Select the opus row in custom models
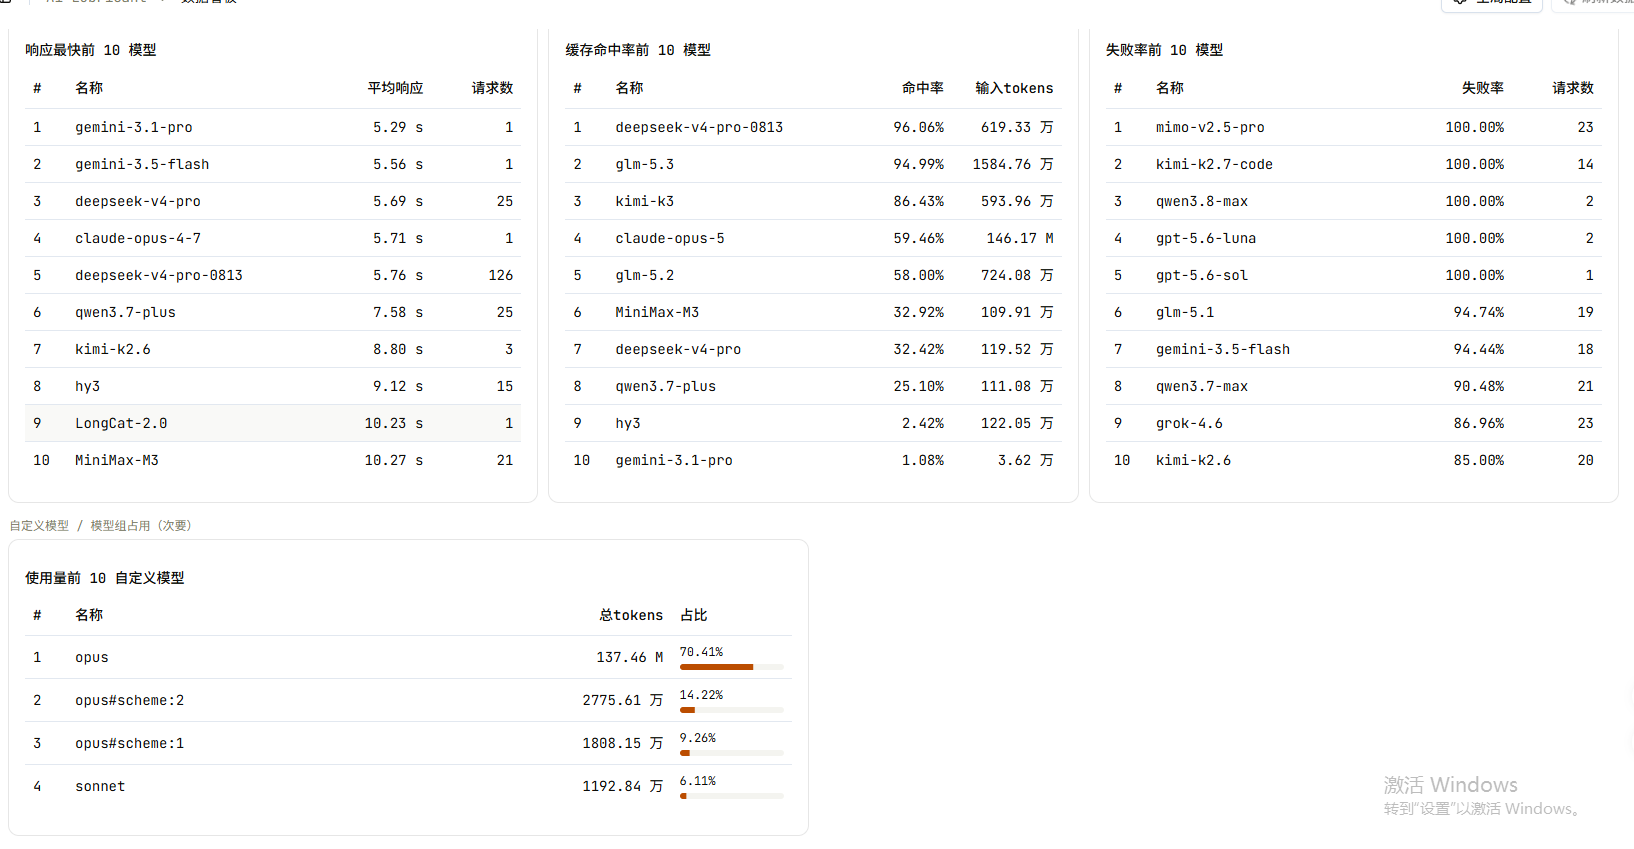The width and height of the screenshot is (1634, 849). (x=408, y=657)
